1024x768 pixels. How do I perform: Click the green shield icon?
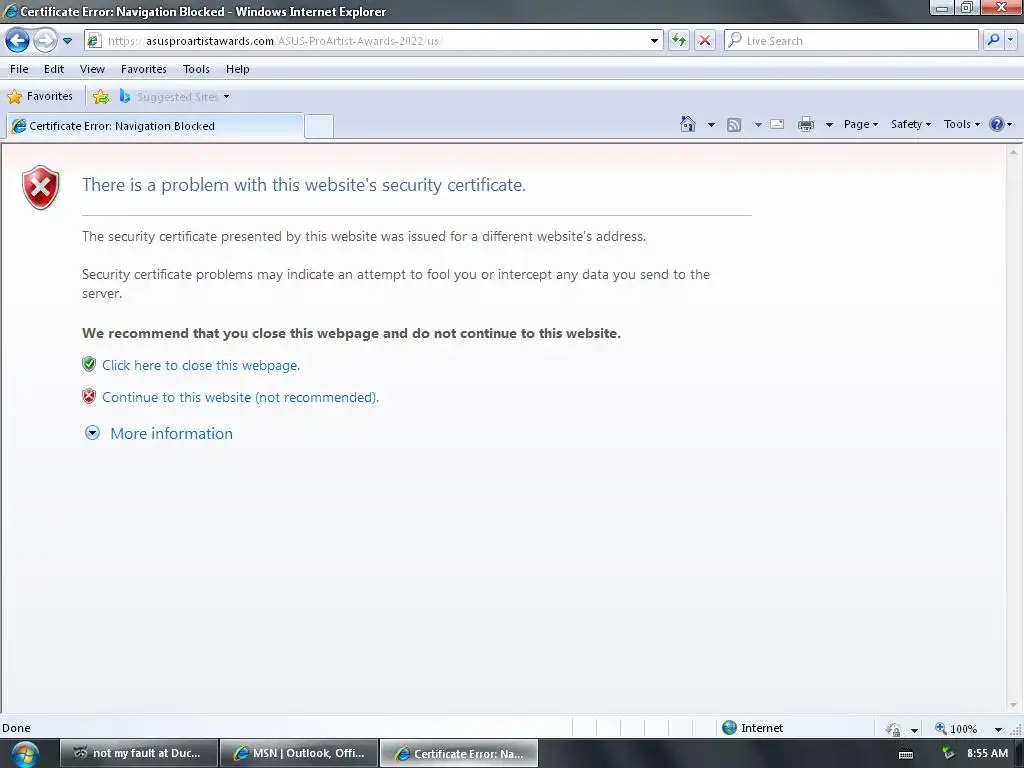tap(89, 364)
